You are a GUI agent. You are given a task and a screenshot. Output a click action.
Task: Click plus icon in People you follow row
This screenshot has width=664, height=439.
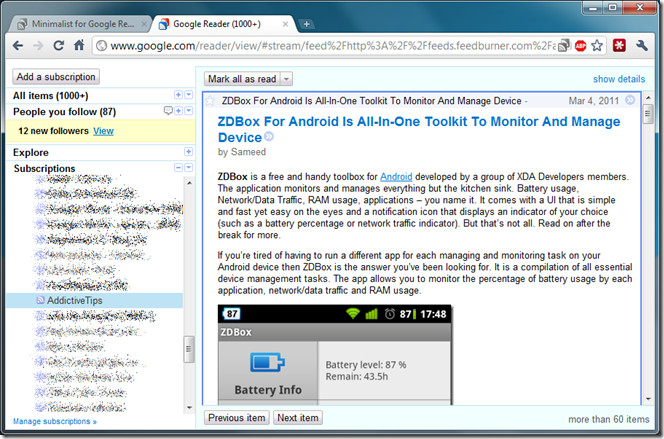[x=179, y=110]
